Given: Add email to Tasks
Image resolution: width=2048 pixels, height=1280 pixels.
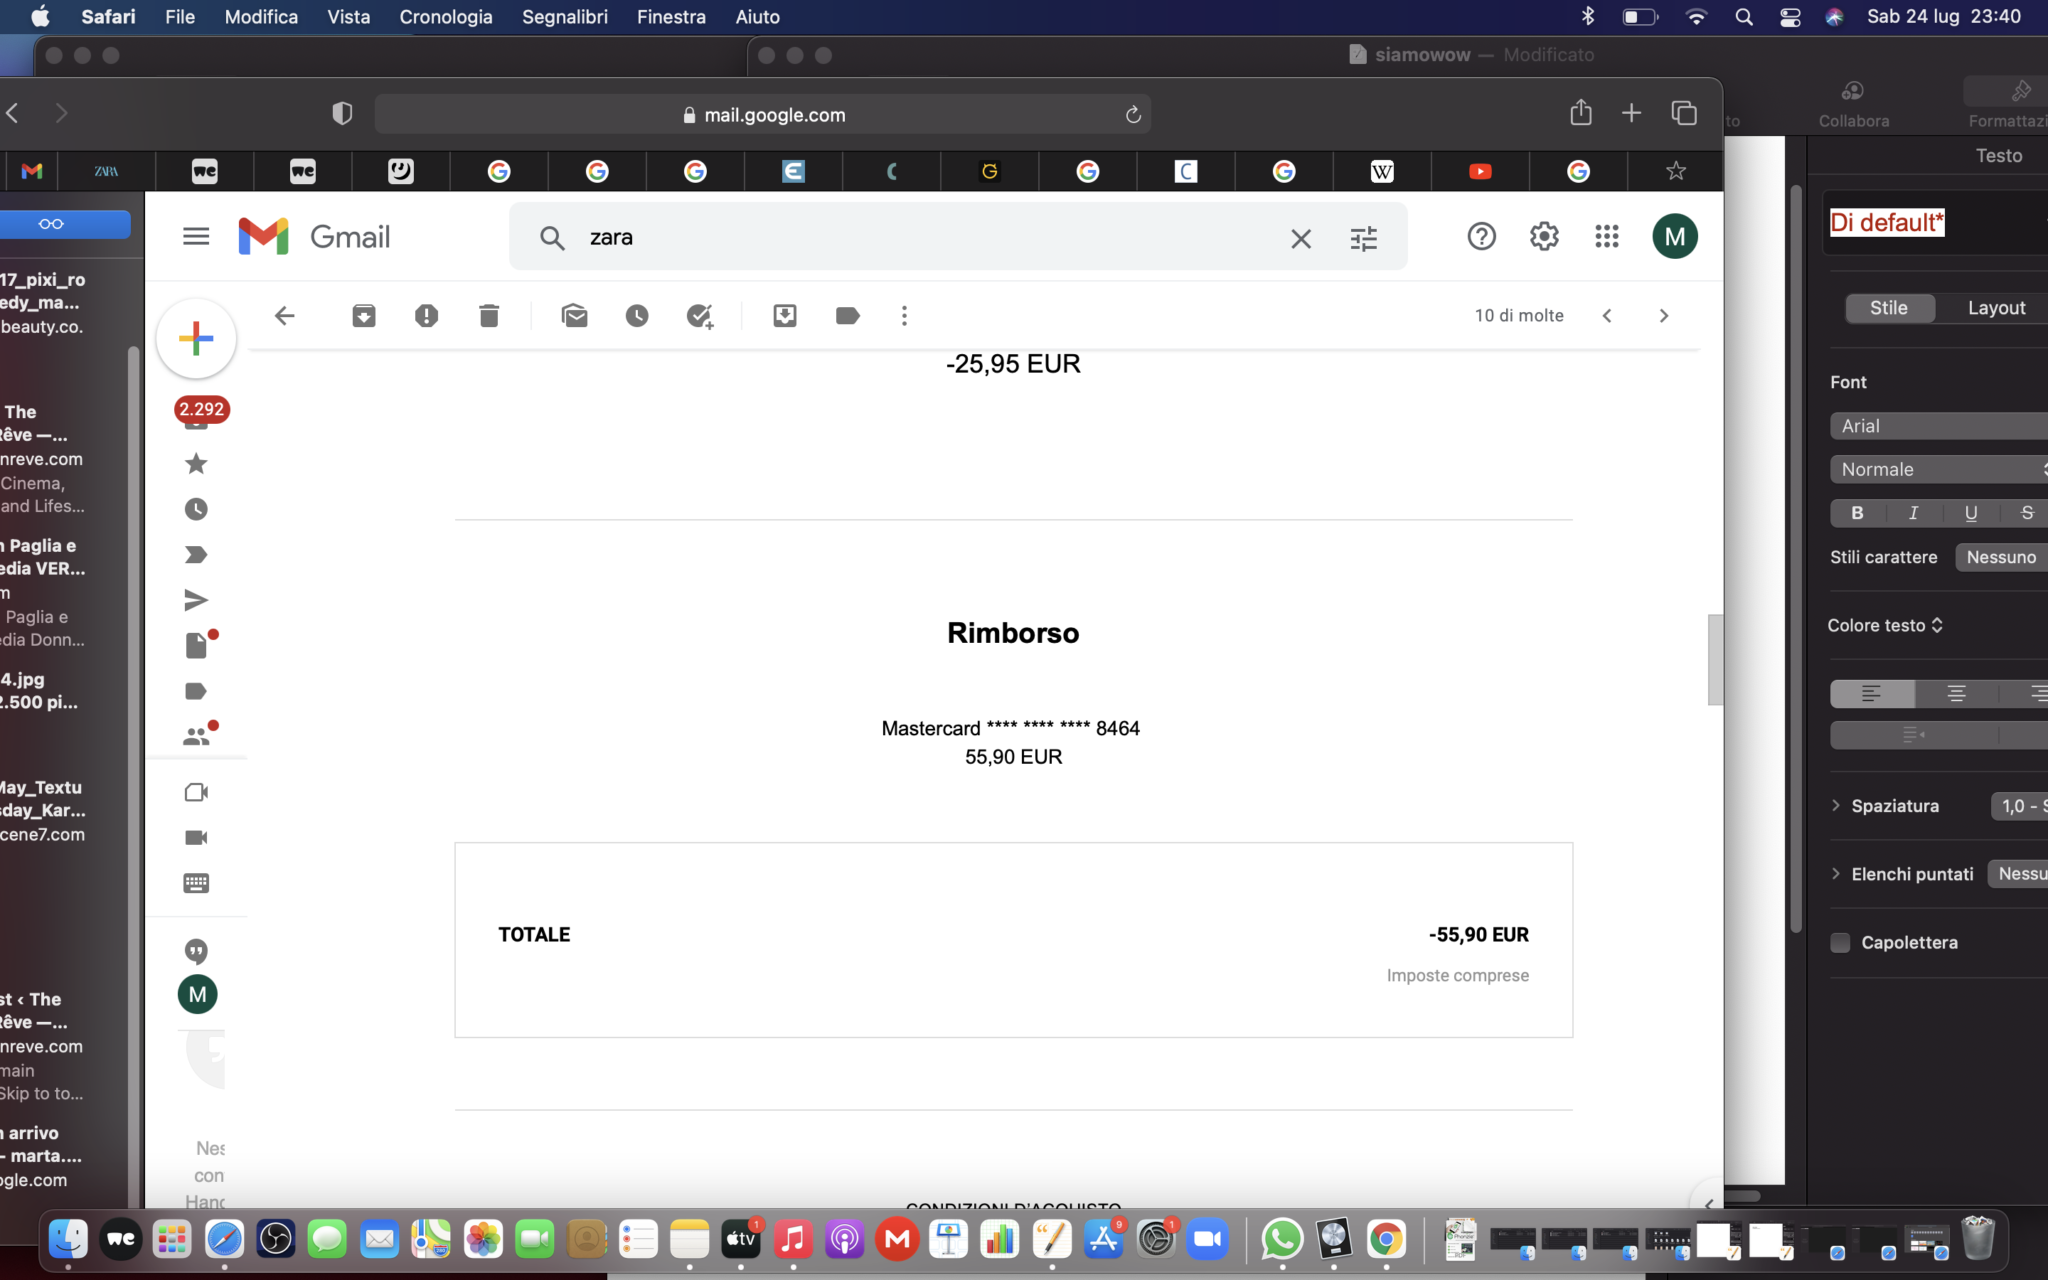Looking at the screenshot, I should [700, 316].
